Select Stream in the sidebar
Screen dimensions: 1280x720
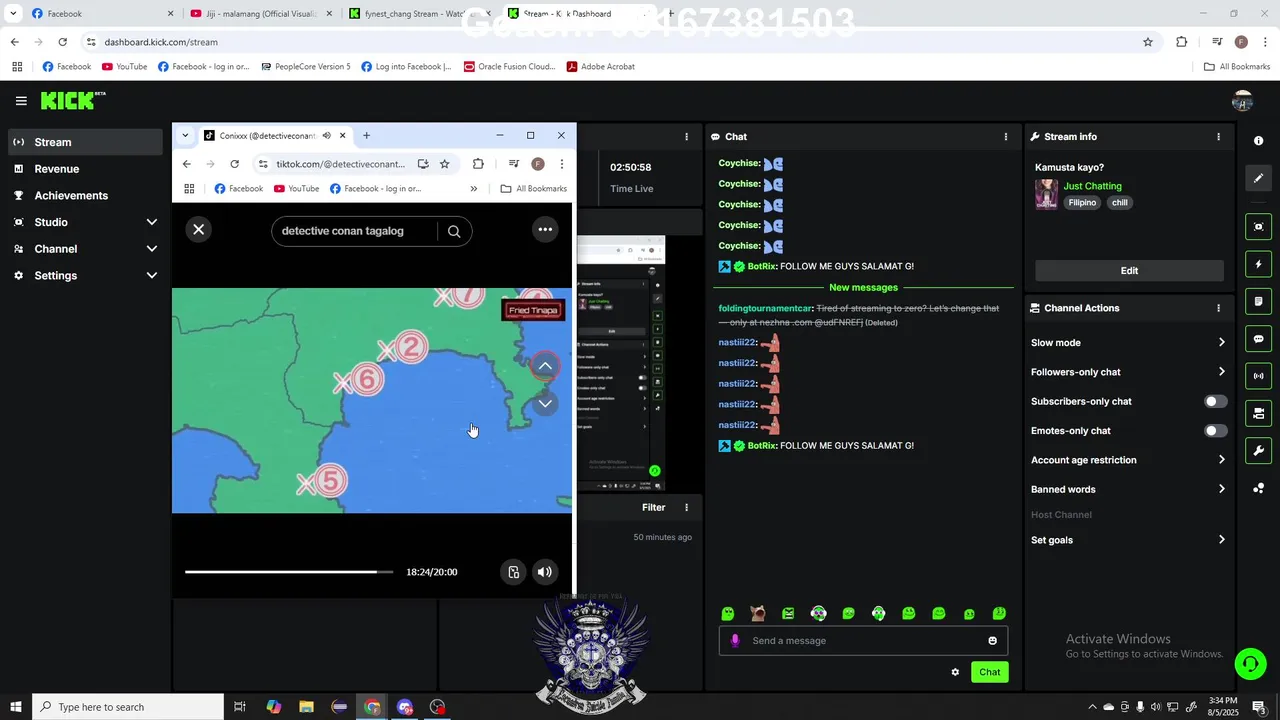[x=85, y=142]
